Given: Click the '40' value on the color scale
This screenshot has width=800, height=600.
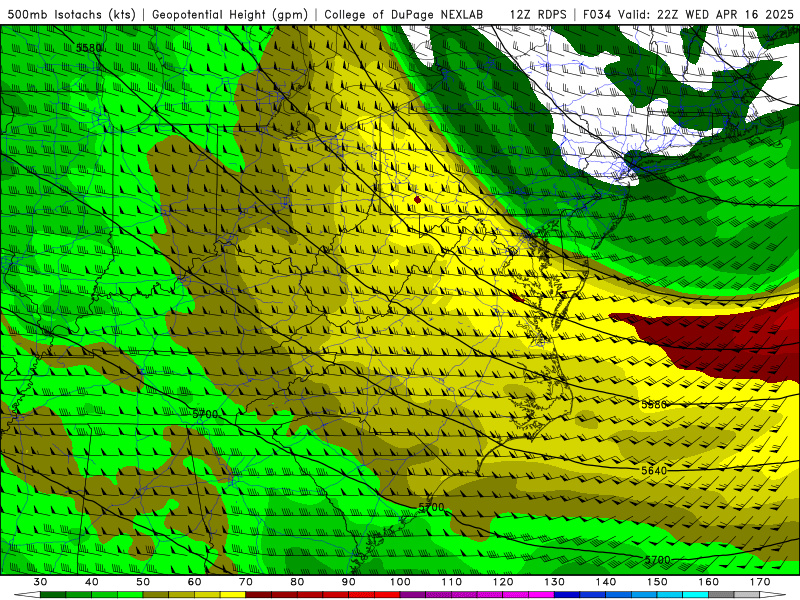Looking at the screenshot, I should [92, 582].
